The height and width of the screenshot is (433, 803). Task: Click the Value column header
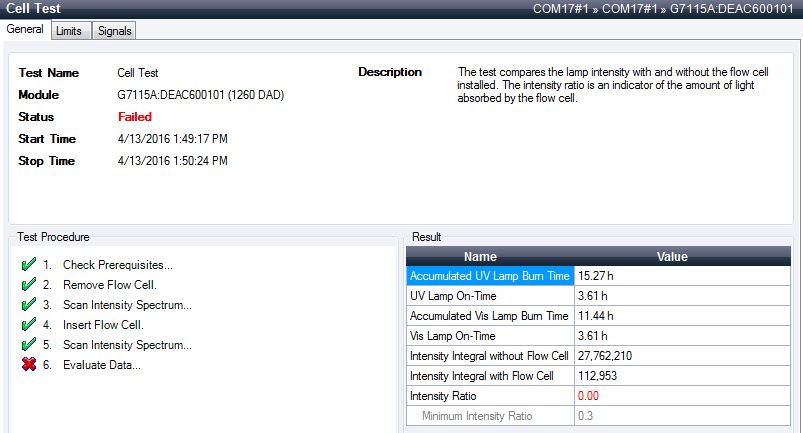pyautogui.click(x=672, y=257)
